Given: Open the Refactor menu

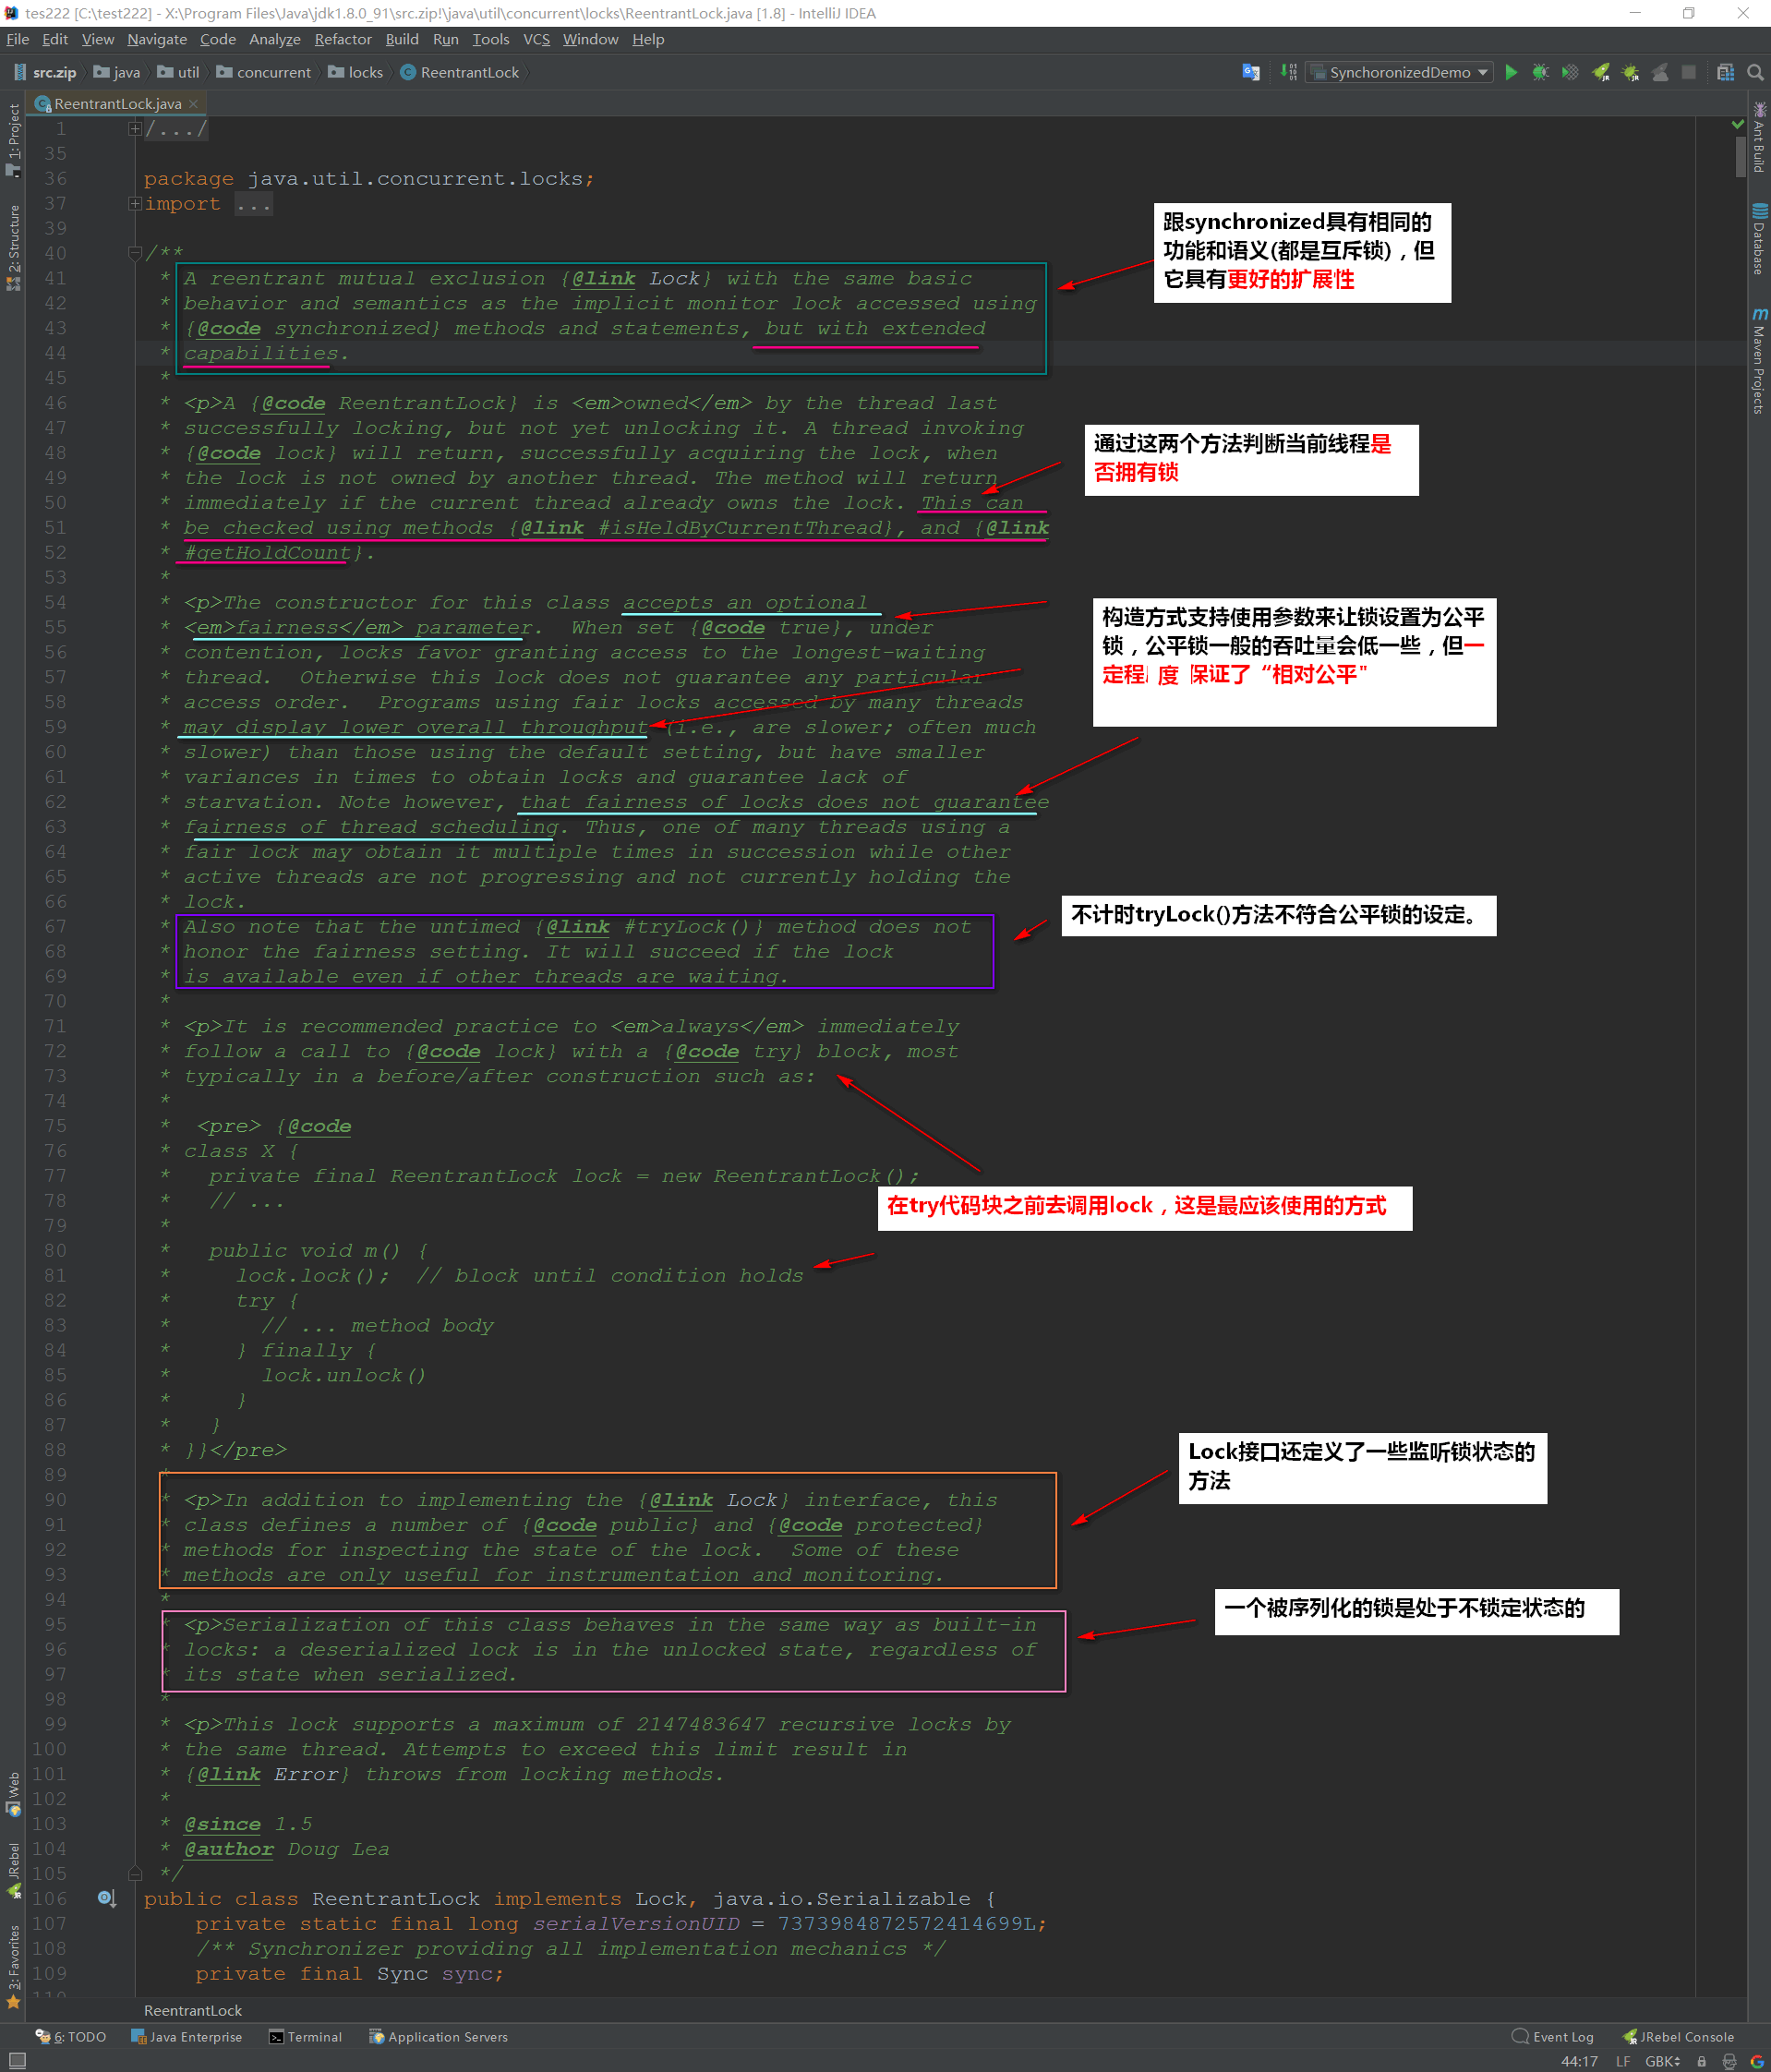Looking at the screenshot, I should (342, 39).
